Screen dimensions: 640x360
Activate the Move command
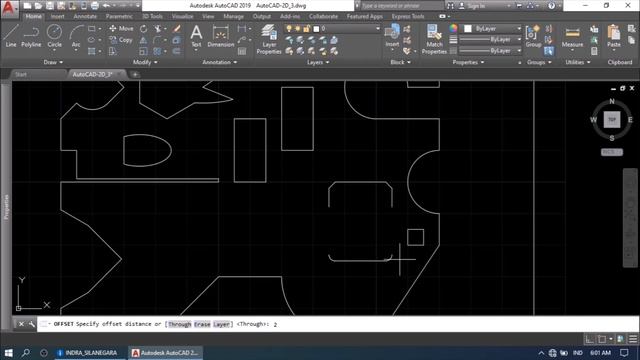[121, 29]
